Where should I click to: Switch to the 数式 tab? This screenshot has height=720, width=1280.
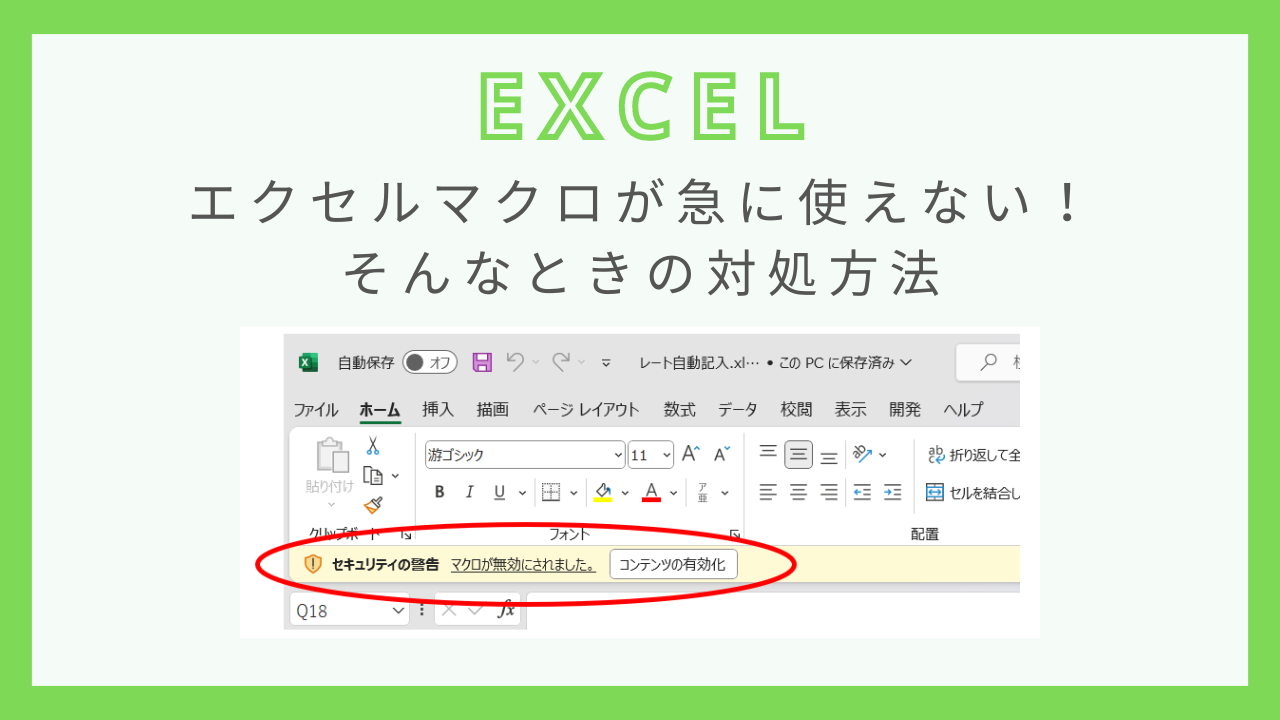(680, 409)
